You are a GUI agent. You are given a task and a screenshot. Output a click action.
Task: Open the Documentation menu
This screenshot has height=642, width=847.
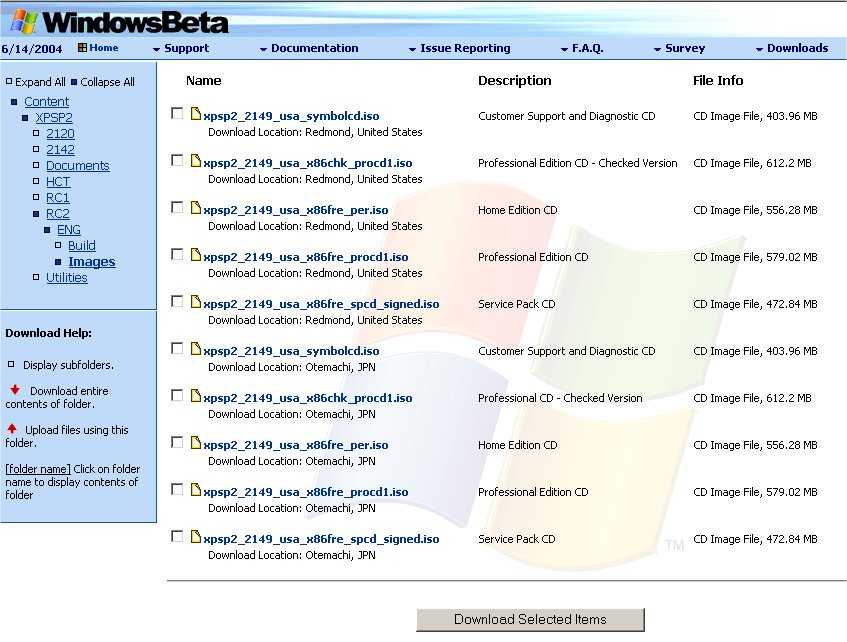(x=309, y=48)
